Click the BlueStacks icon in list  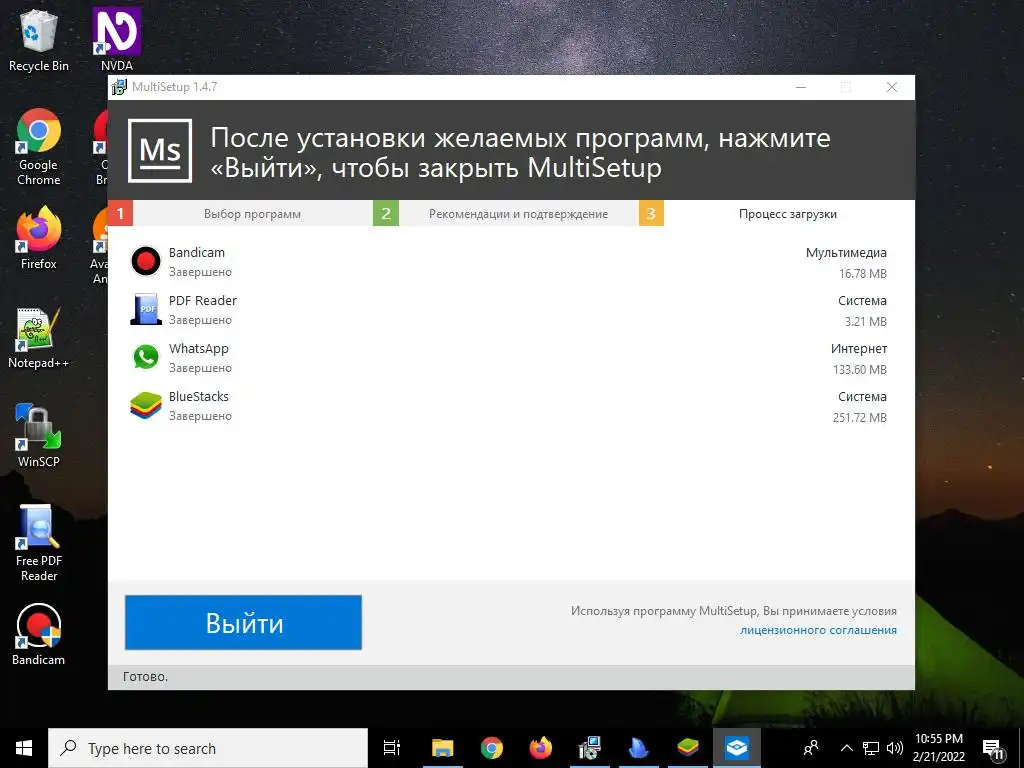coord(146,405)
